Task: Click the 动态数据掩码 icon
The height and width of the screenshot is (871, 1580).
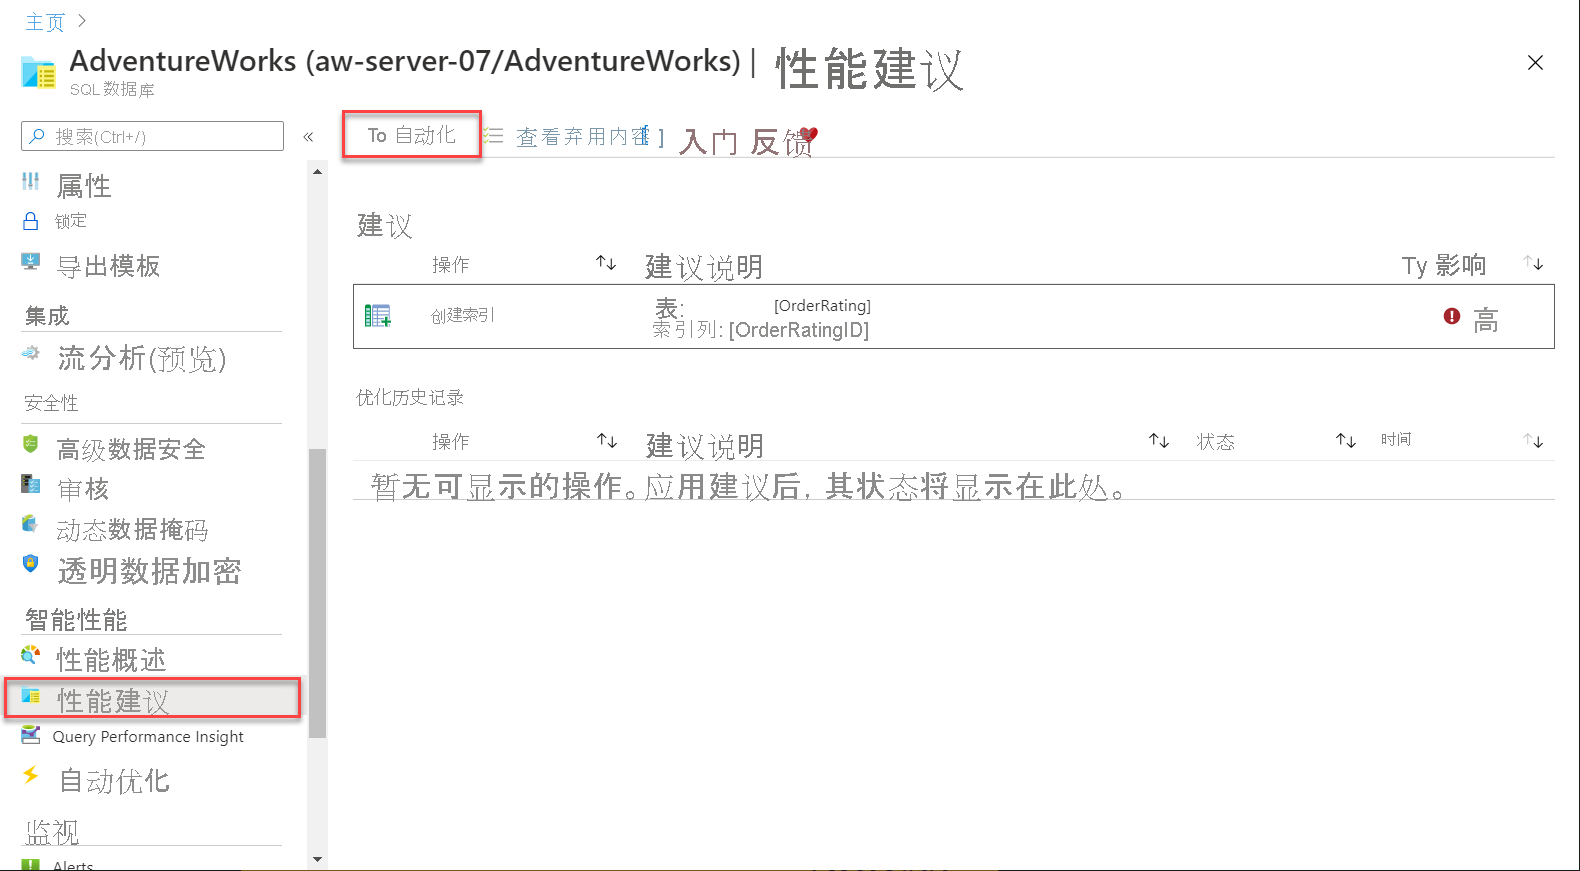Action: [31, 524]
